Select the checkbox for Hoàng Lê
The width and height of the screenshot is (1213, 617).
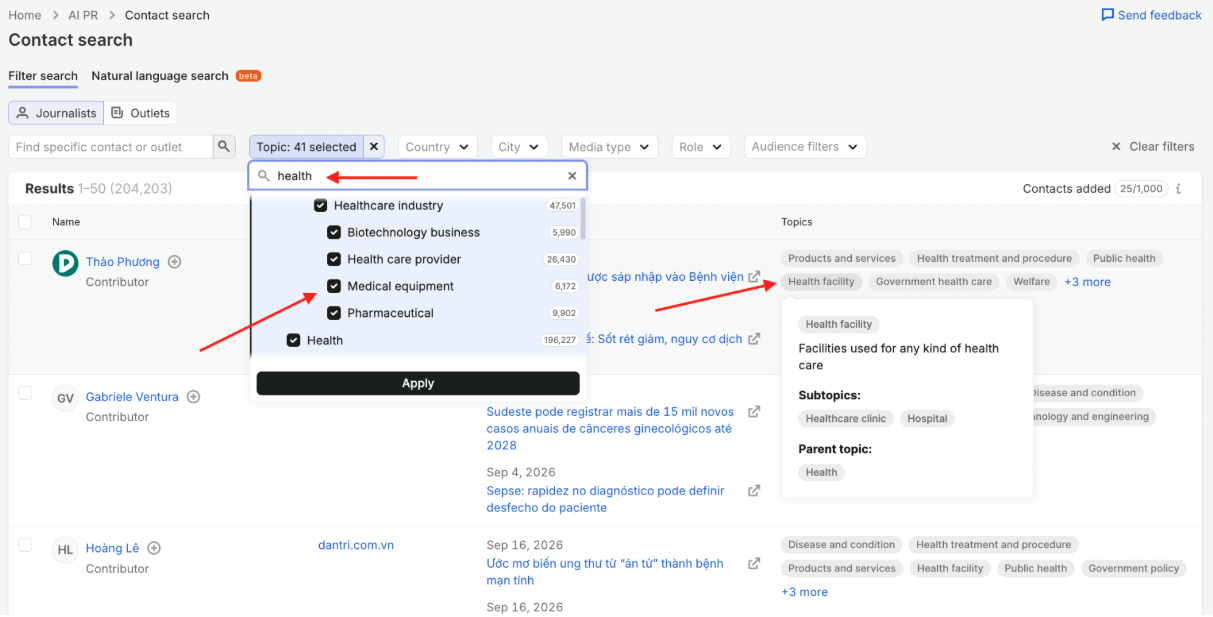point(25,545)
